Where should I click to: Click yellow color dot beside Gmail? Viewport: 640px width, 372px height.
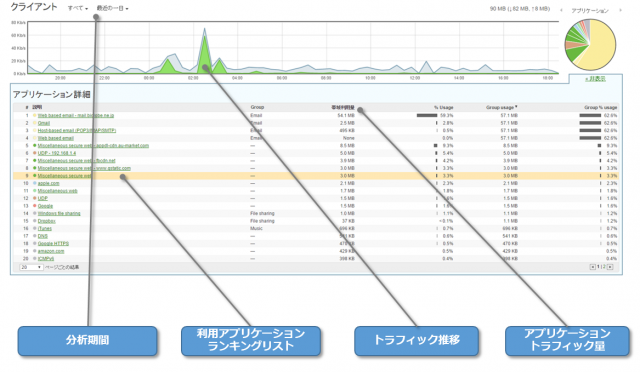35,123
